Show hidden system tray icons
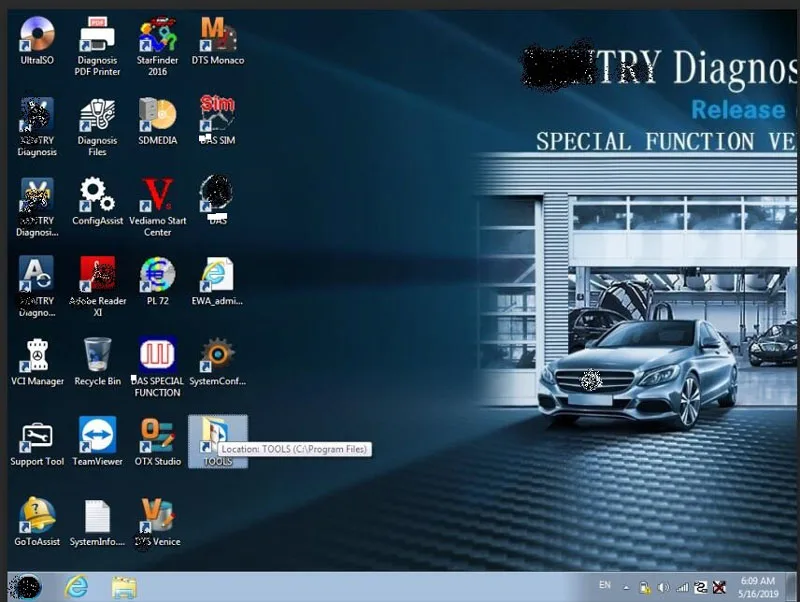Viewport: 800px width, 602px height. coord(626,588)
